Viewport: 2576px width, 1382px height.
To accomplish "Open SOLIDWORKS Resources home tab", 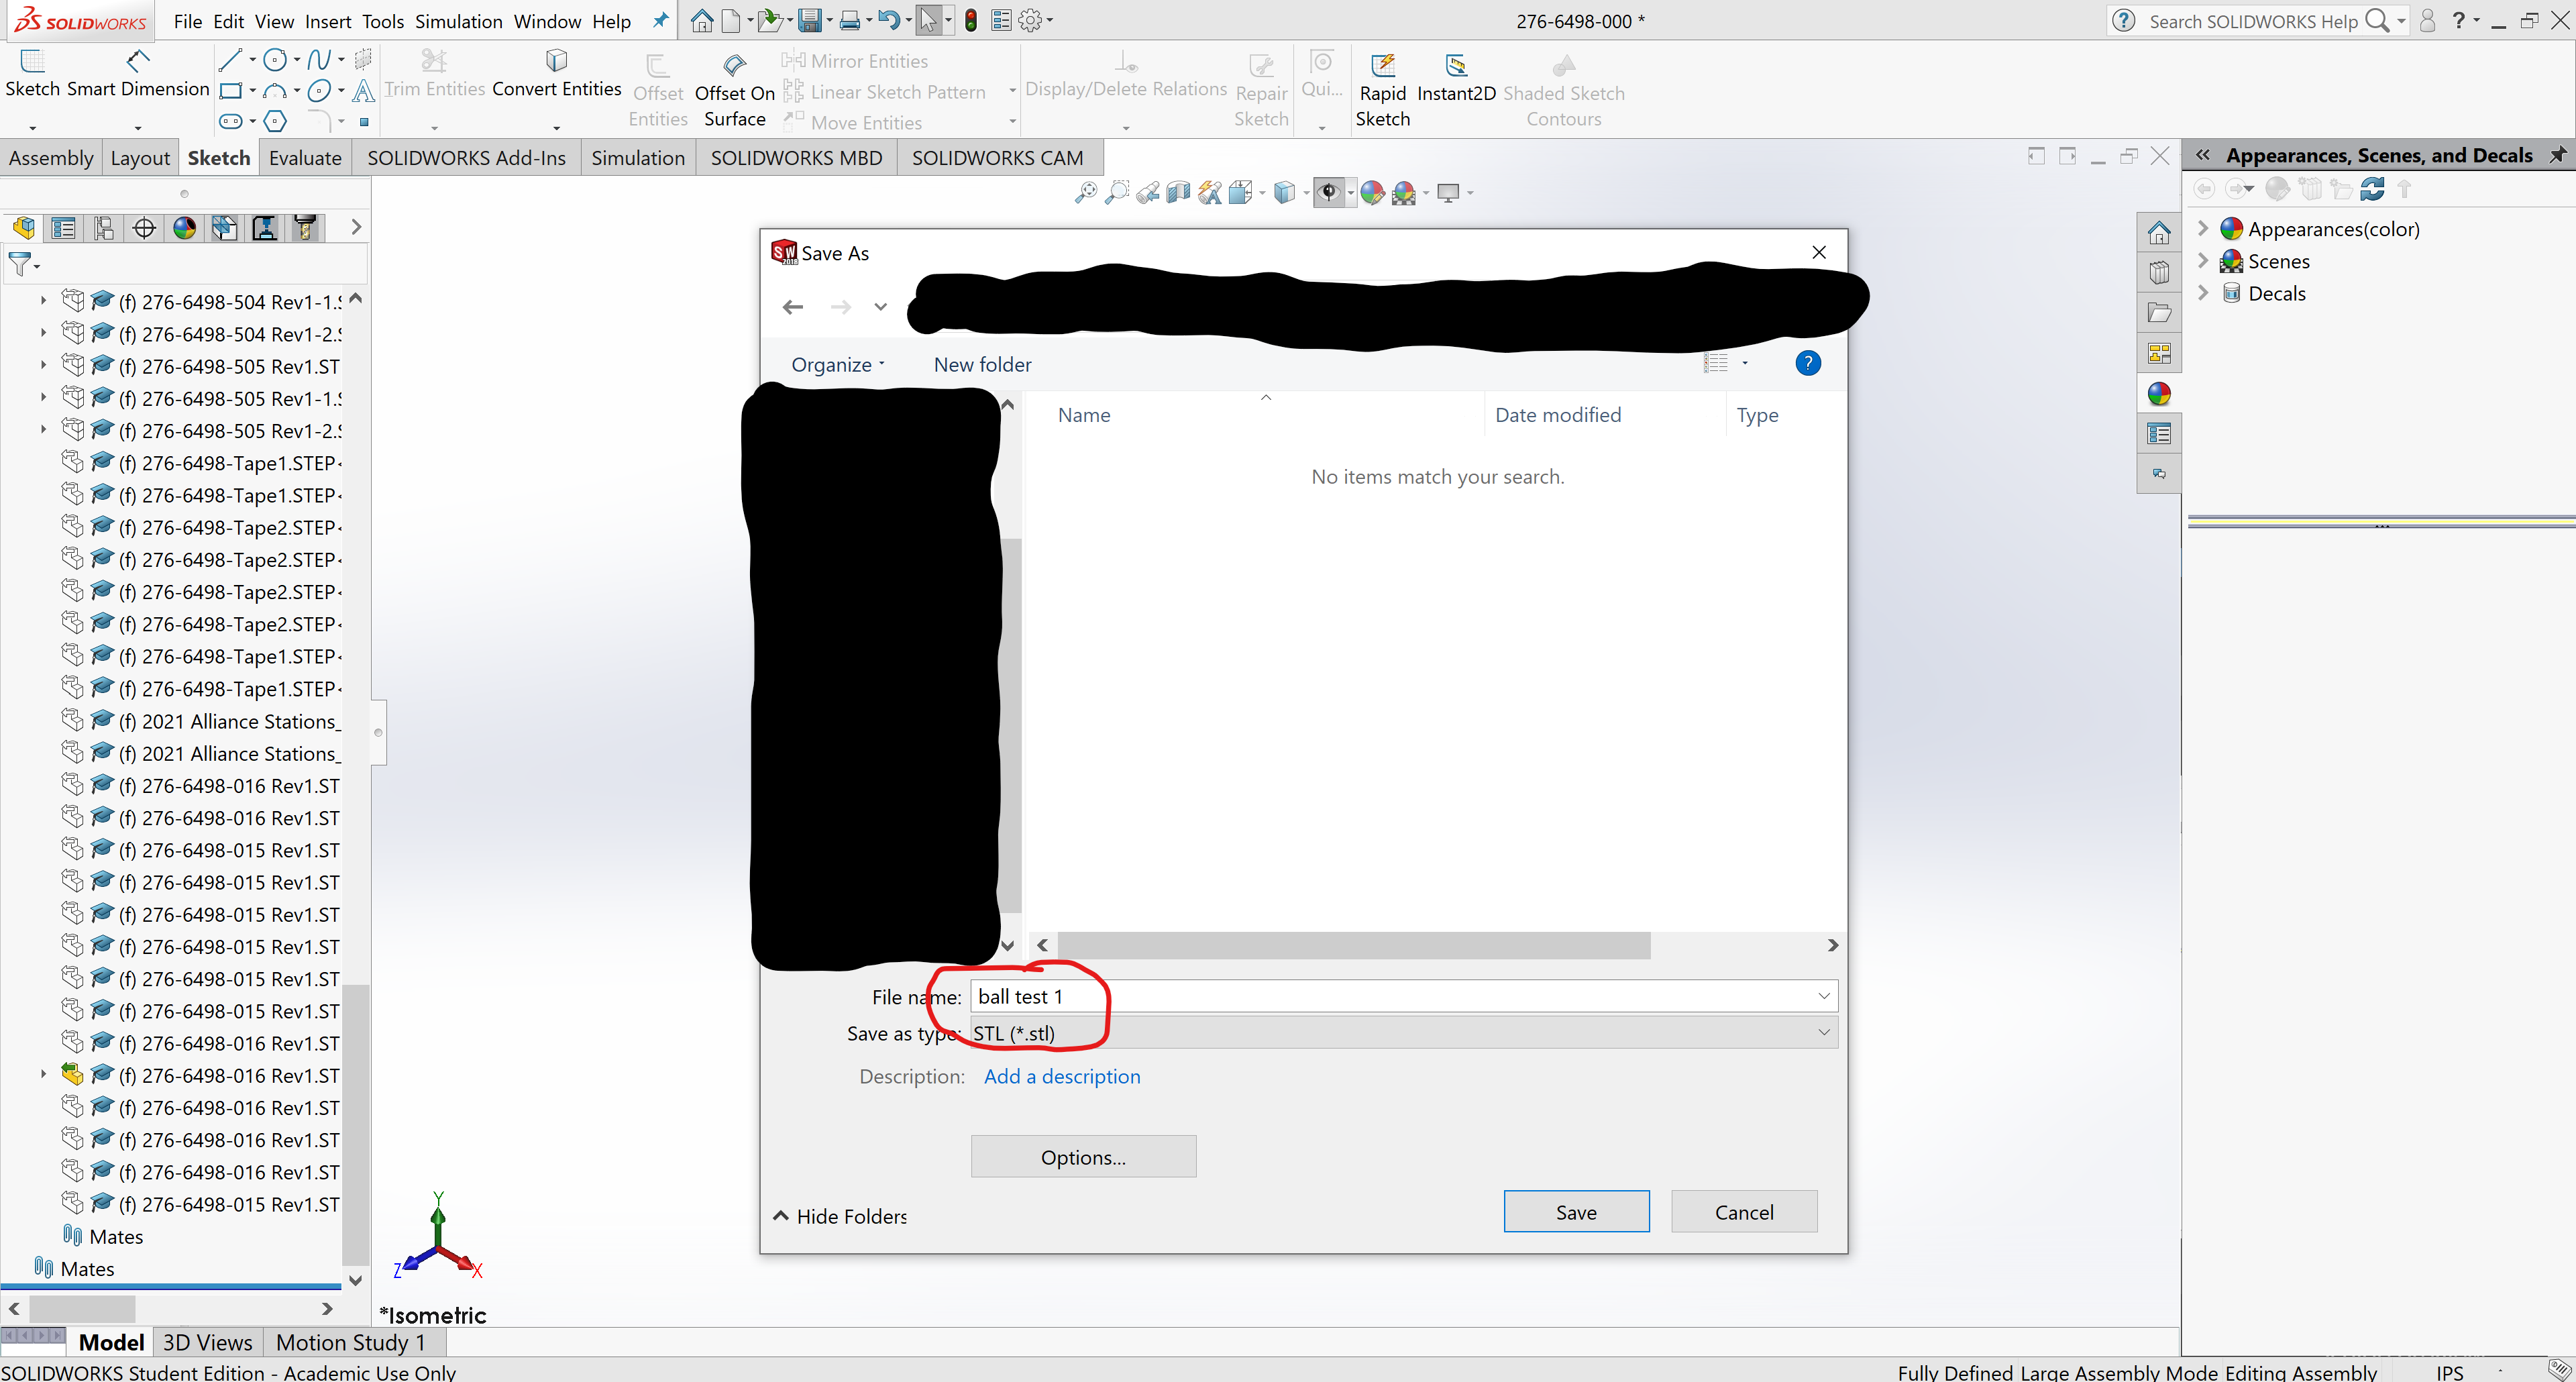I will [x=2159, y=232].
